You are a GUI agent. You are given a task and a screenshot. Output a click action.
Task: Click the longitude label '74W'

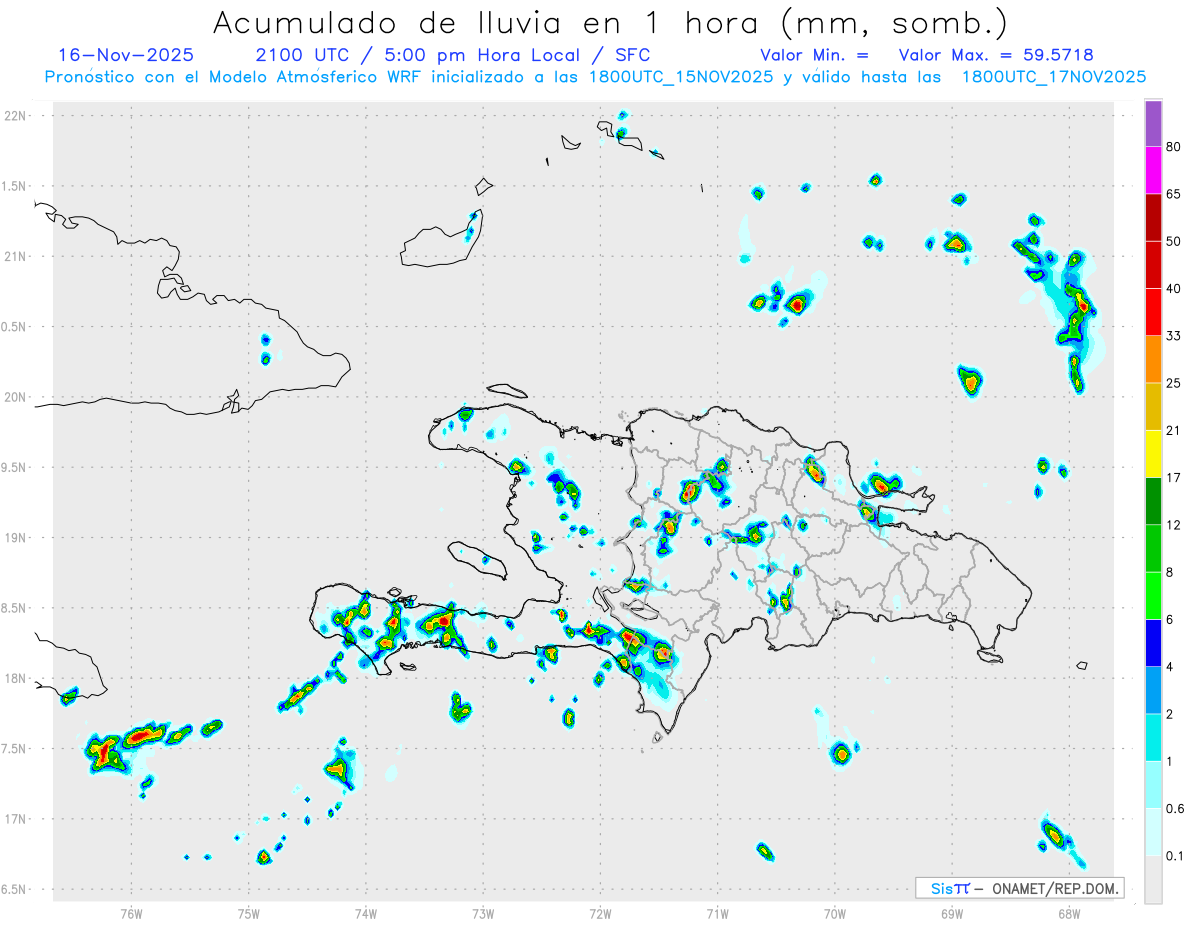[x=365, y=913]
